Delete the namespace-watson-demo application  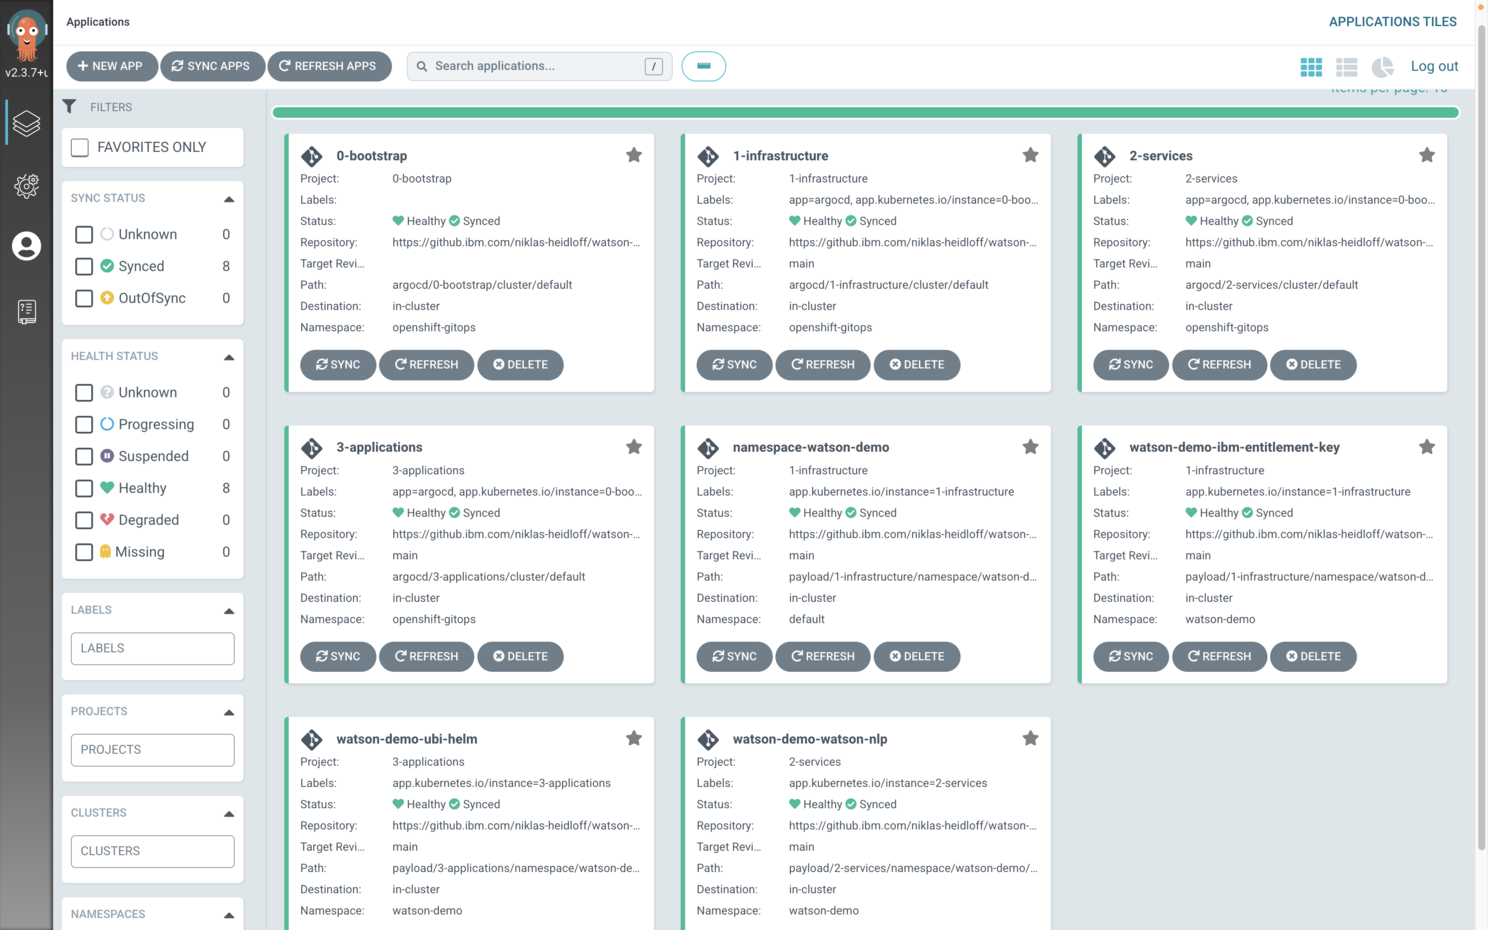click(917, 656)
